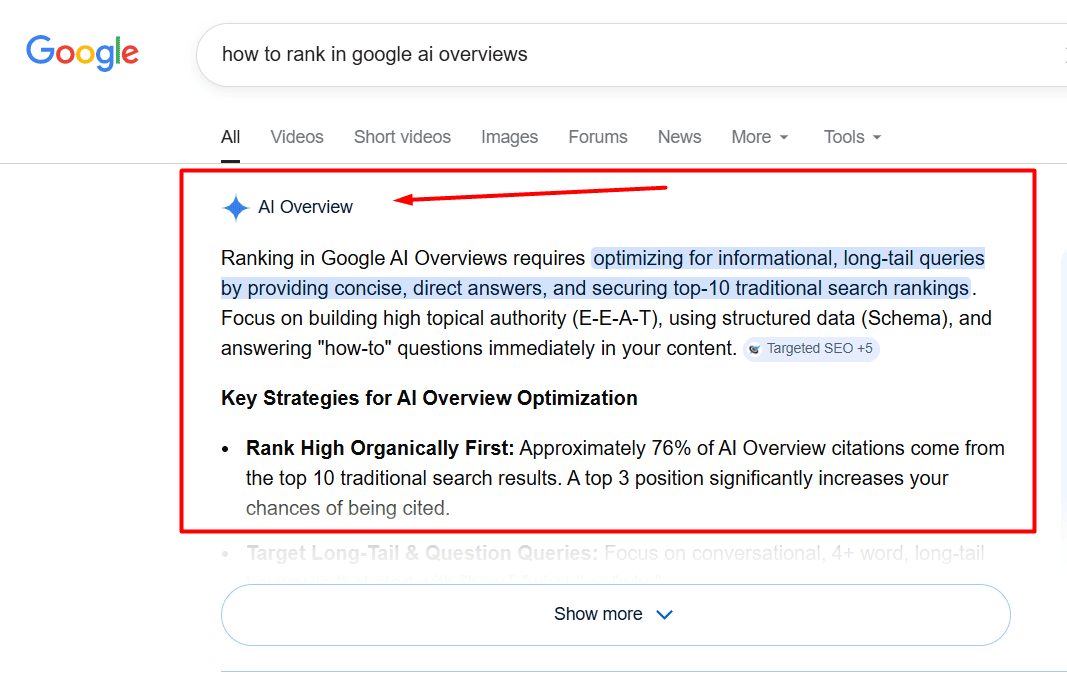The image size is (1067, 680).
Task: Open the Tools dropdown
Action: pos(851,136)
